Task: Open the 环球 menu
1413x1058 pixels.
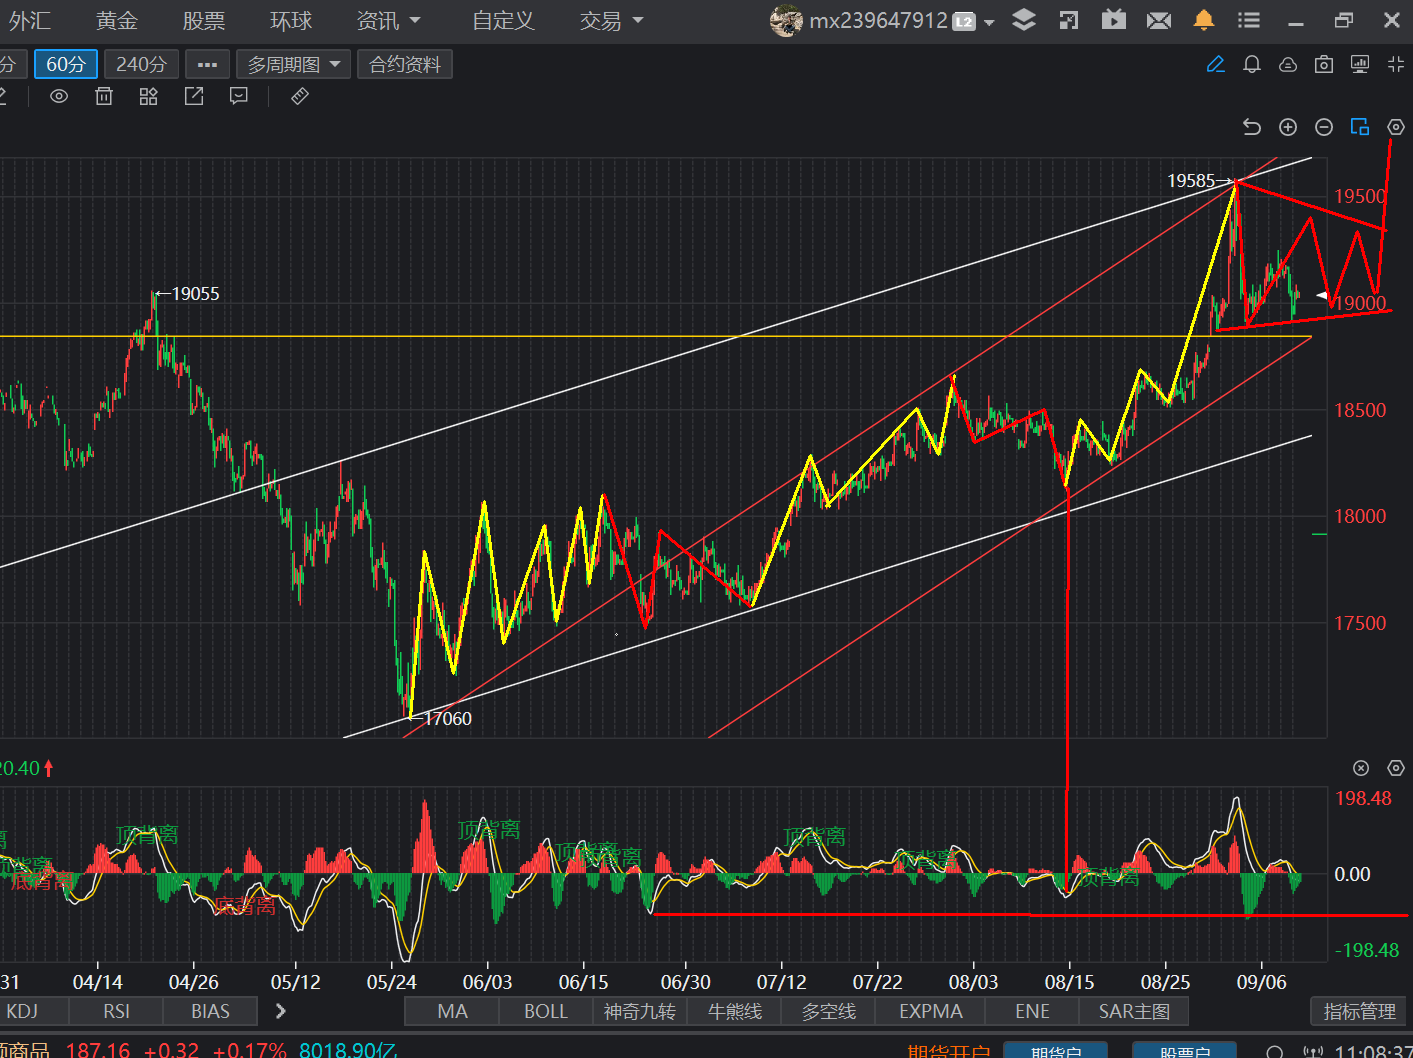Action: [x=291, y=21]
